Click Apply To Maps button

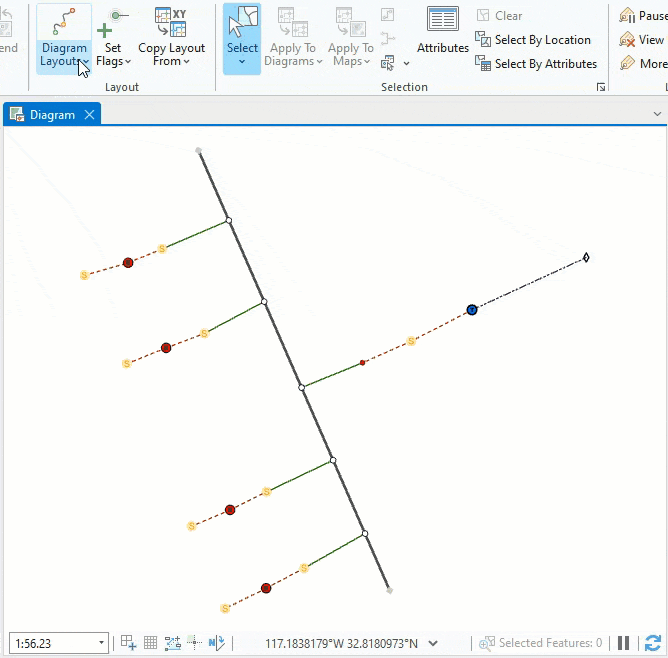351,39
